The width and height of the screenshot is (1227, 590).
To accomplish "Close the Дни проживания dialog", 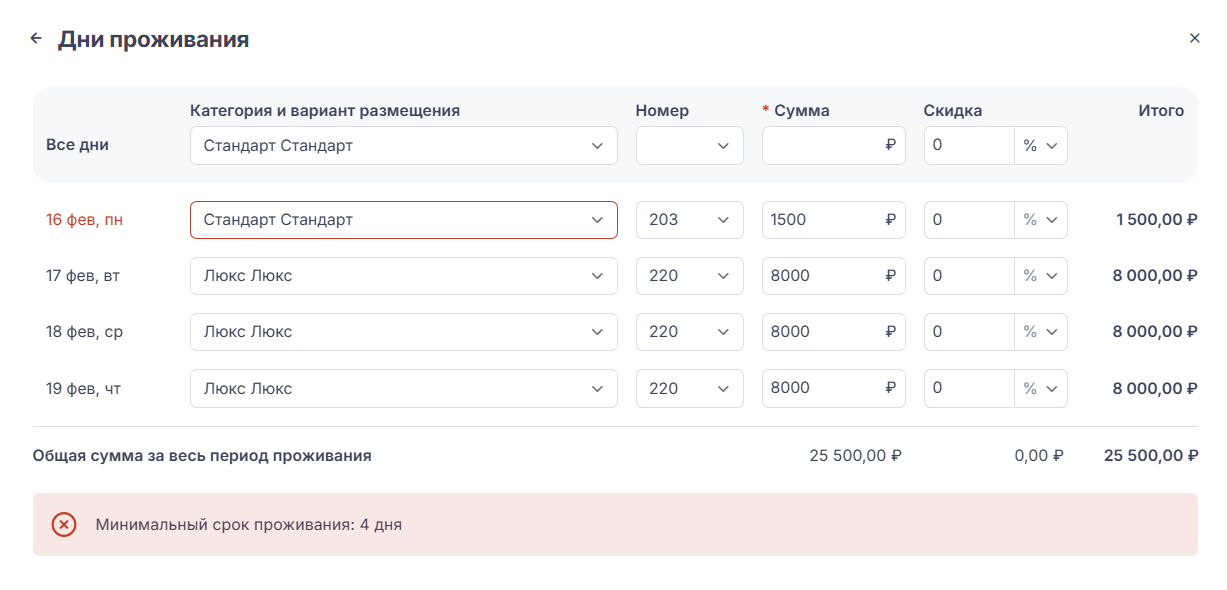I will 1194,39.
